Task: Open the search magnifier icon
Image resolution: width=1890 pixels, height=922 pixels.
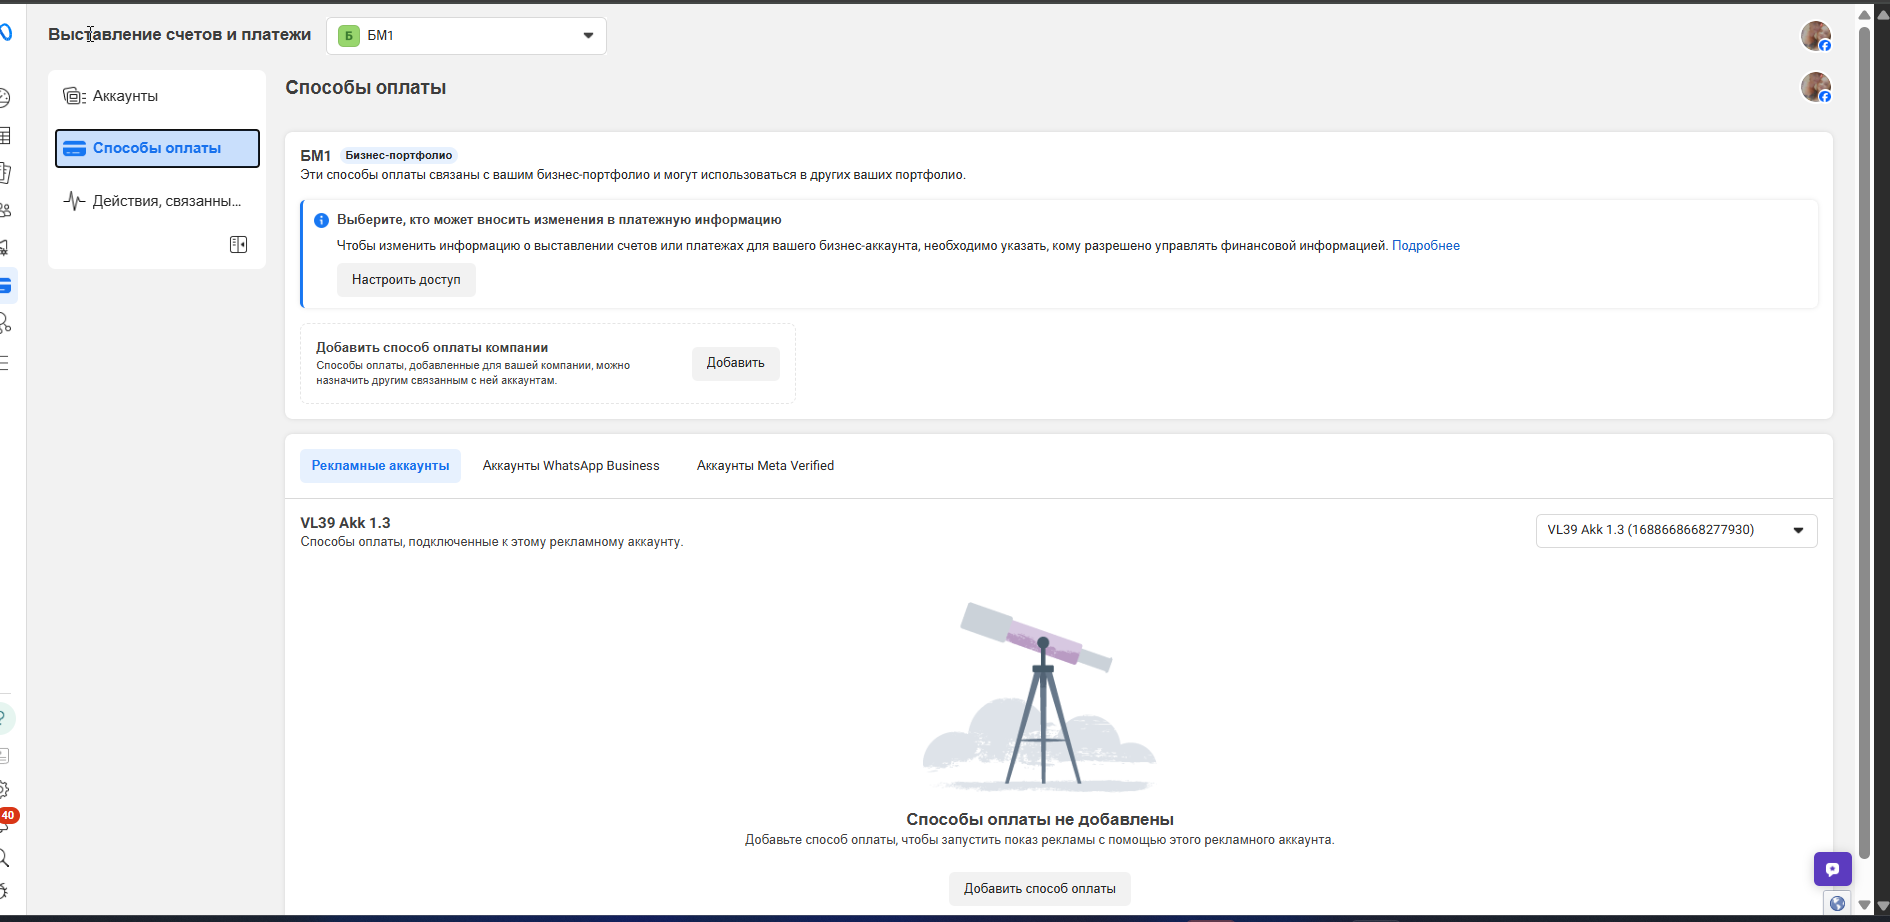Action: [x=4, y=858]
